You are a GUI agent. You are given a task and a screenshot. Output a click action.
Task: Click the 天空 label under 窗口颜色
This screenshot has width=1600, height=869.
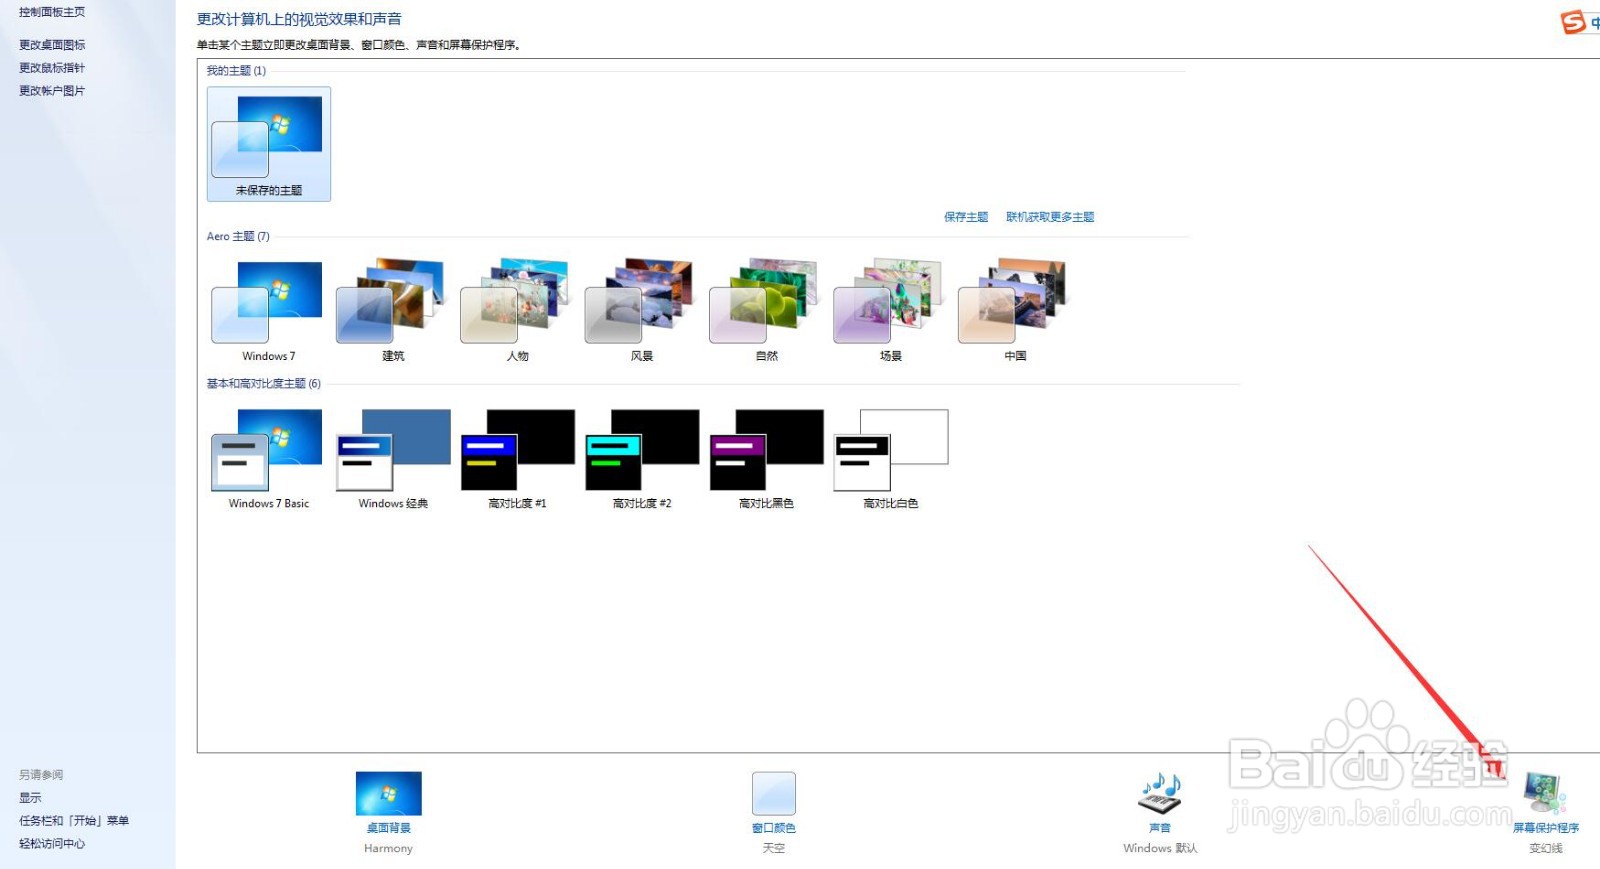pos(774,848)
